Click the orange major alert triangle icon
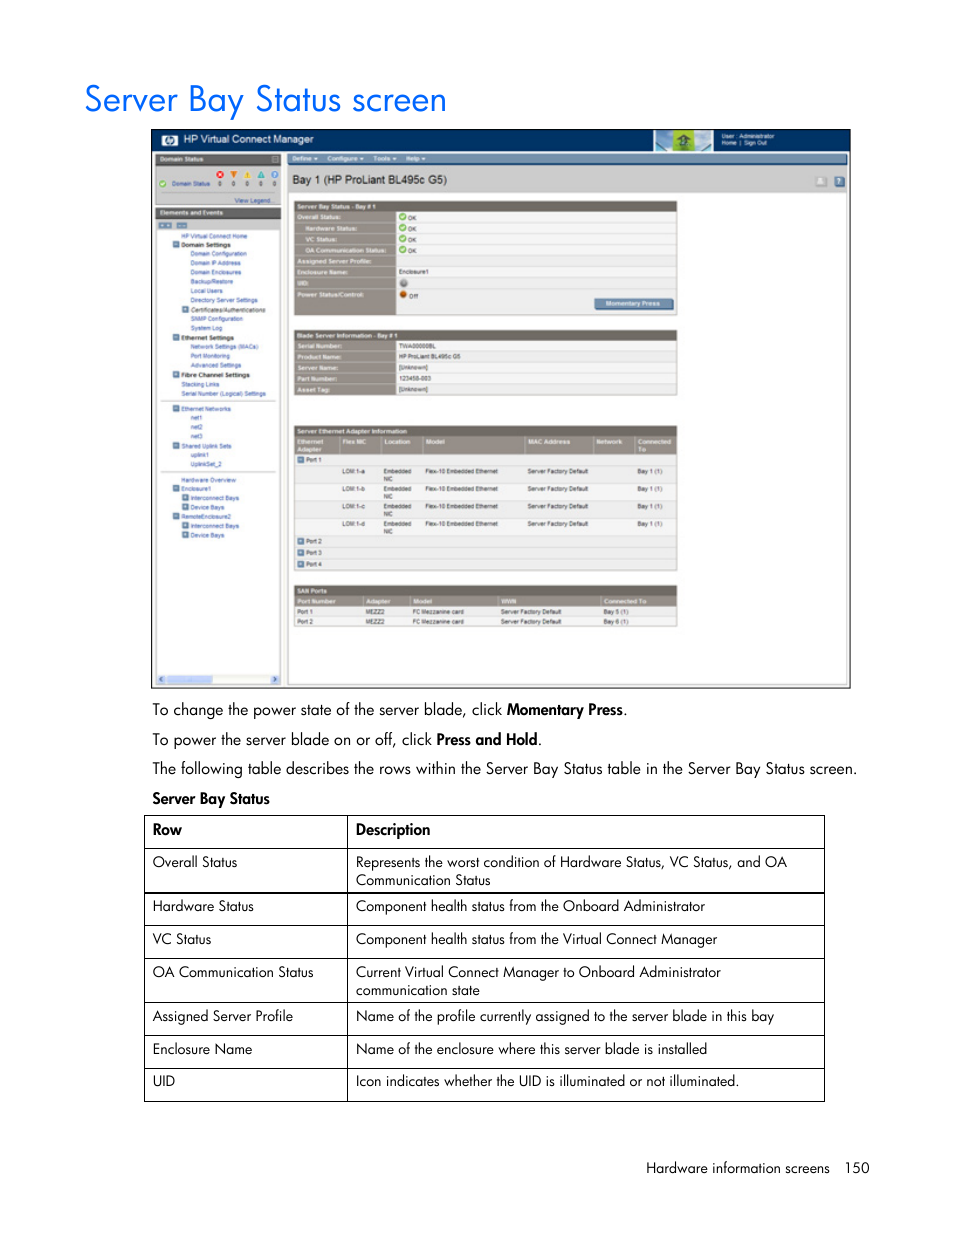 [234, 174]
